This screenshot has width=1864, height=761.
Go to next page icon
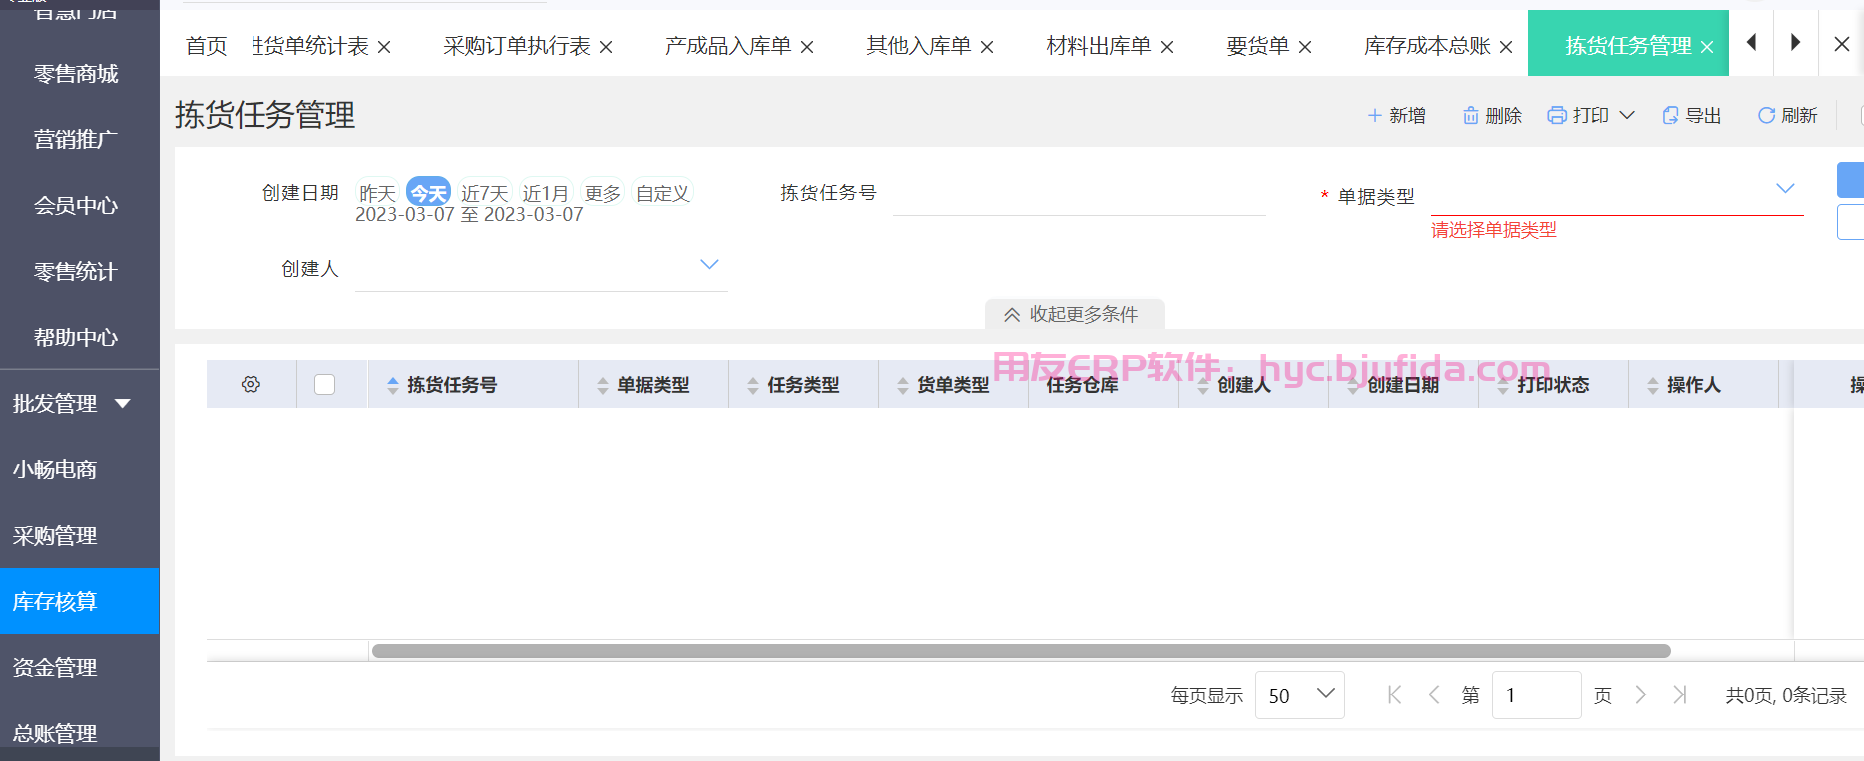pos(1640,695)
